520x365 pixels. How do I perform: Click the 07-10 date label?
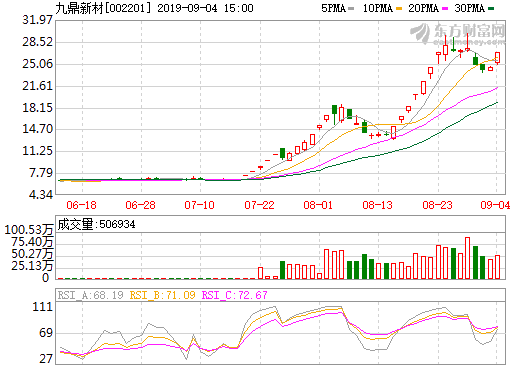[x=199, y=205]
